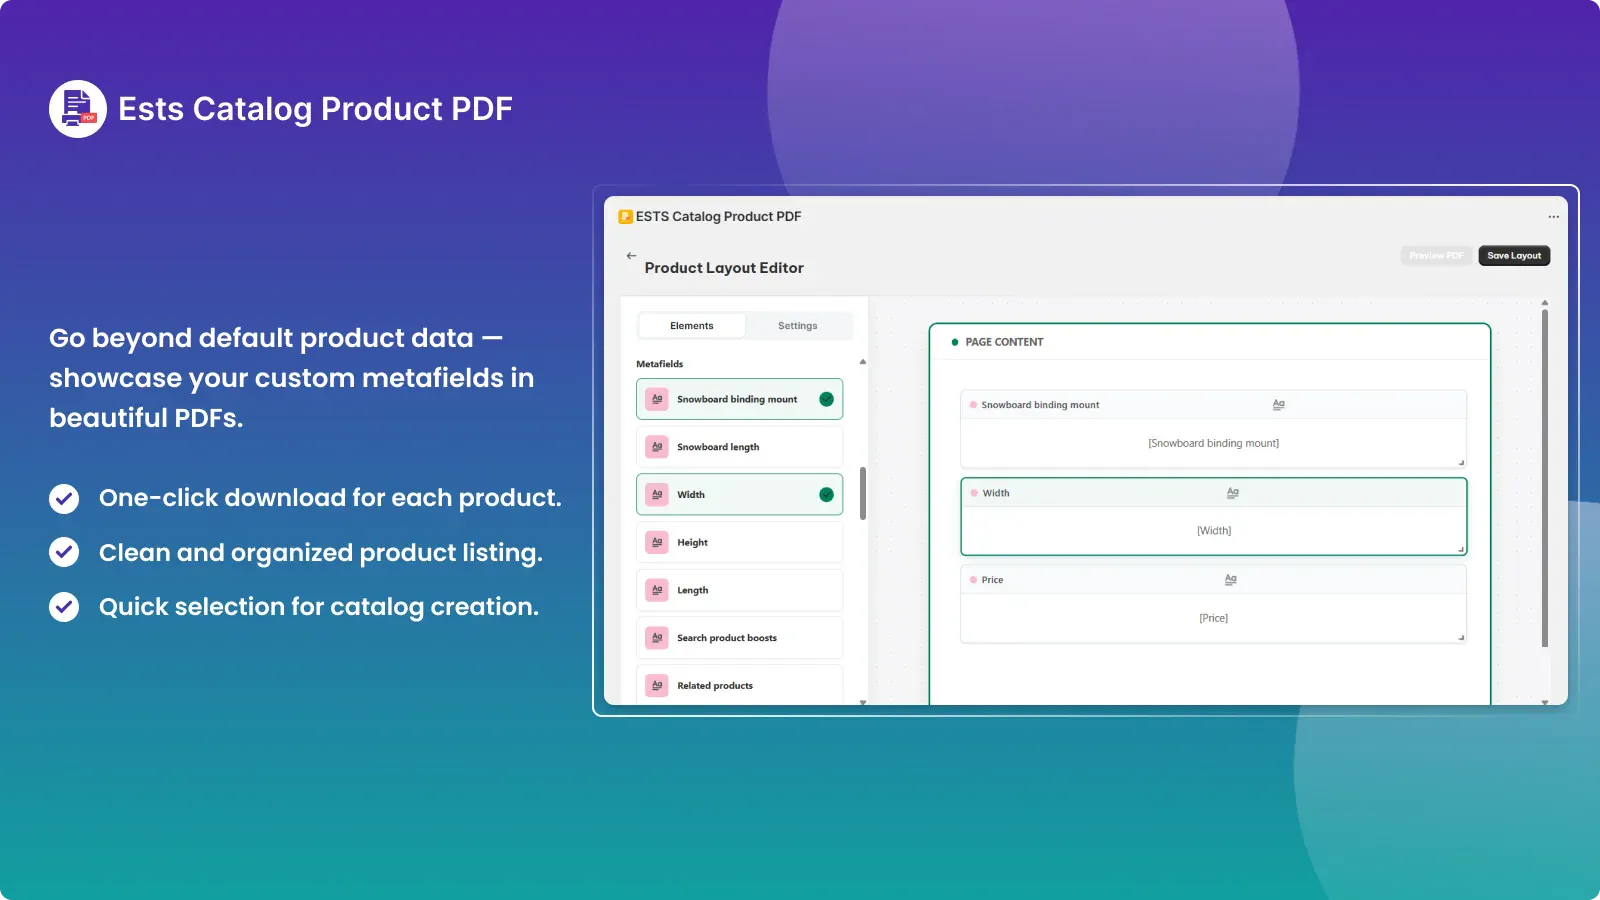Click the page canvas vertical scrollbar thumb
This screenshot has height=900, width=1600.
pyautogui.click(x=1545, y=478)
